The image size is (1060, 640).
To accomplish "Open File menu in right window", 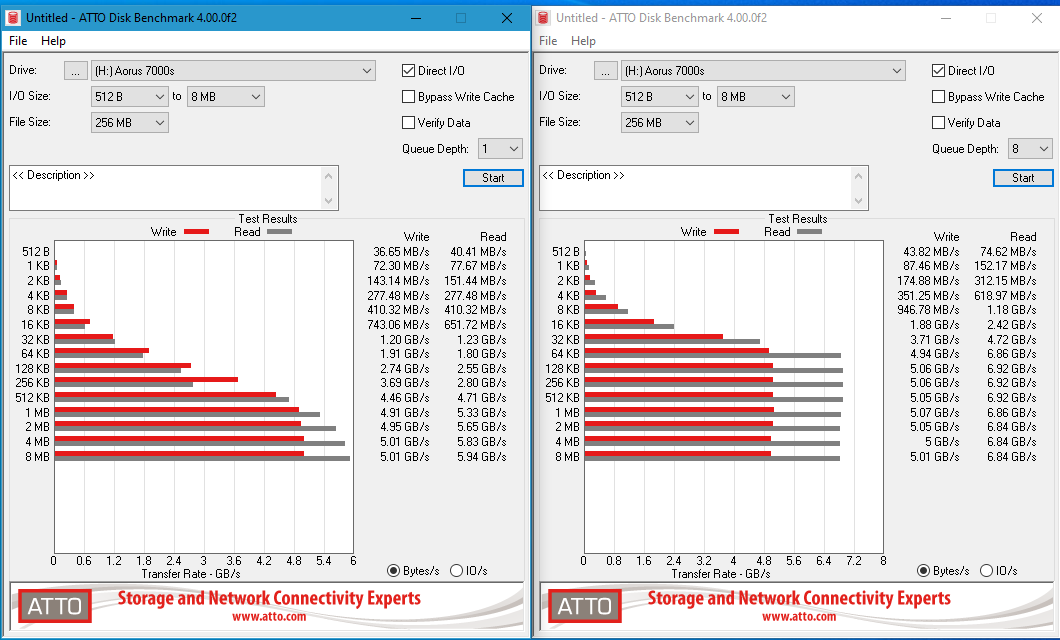I will pyautogui.click(x=548, y=41).
